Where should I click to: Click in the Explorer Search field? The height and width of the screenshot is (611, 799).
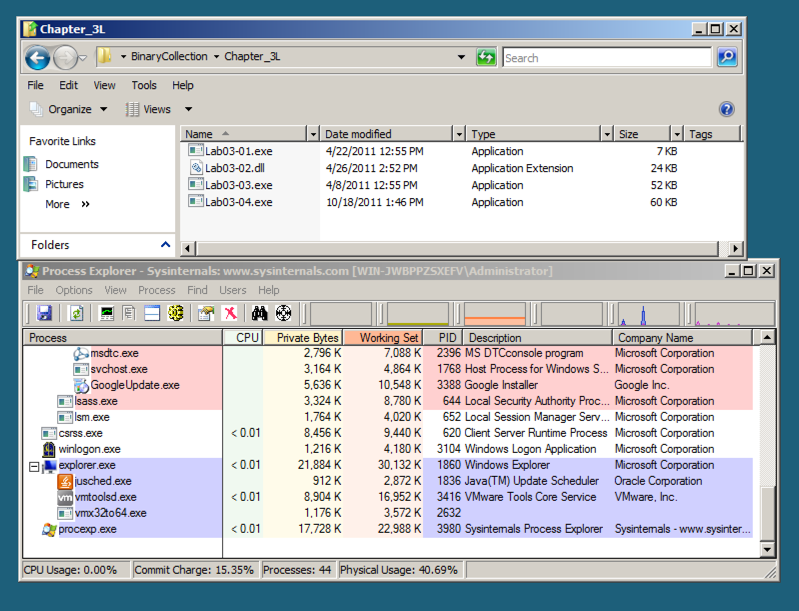(608, 58)
